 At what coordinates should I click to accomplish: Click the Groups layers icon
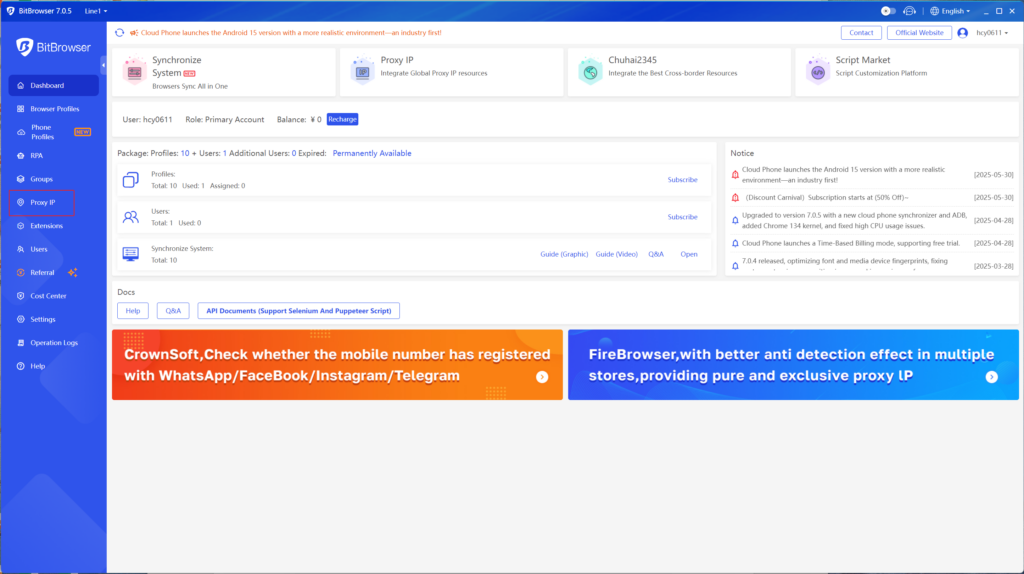pos(20,179)
